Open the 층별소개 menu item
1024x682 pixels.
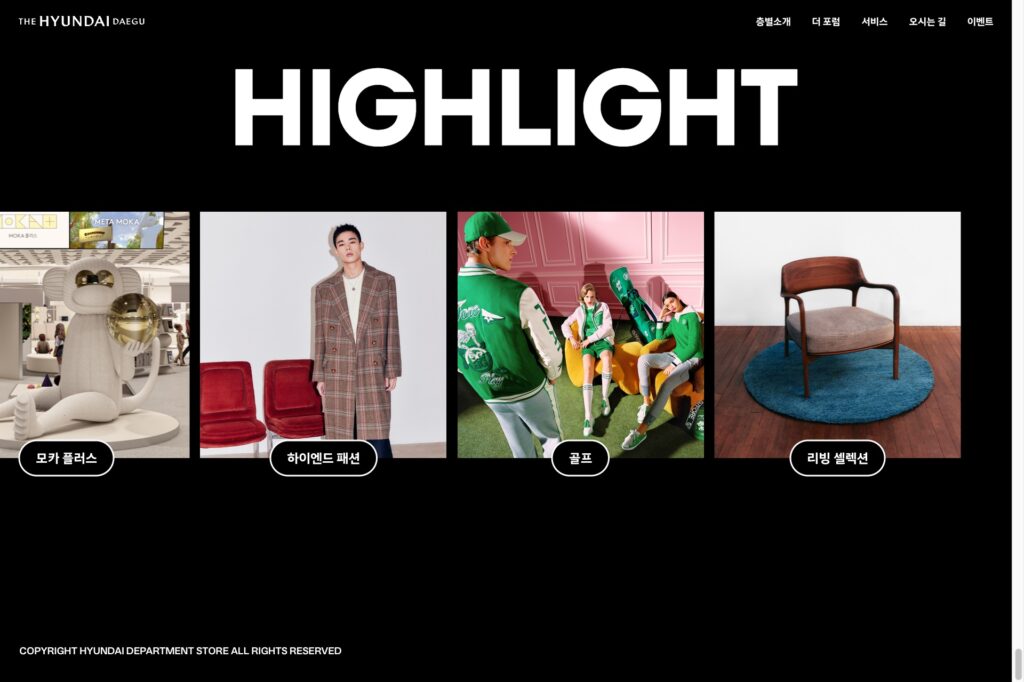(x=773, y=22)
